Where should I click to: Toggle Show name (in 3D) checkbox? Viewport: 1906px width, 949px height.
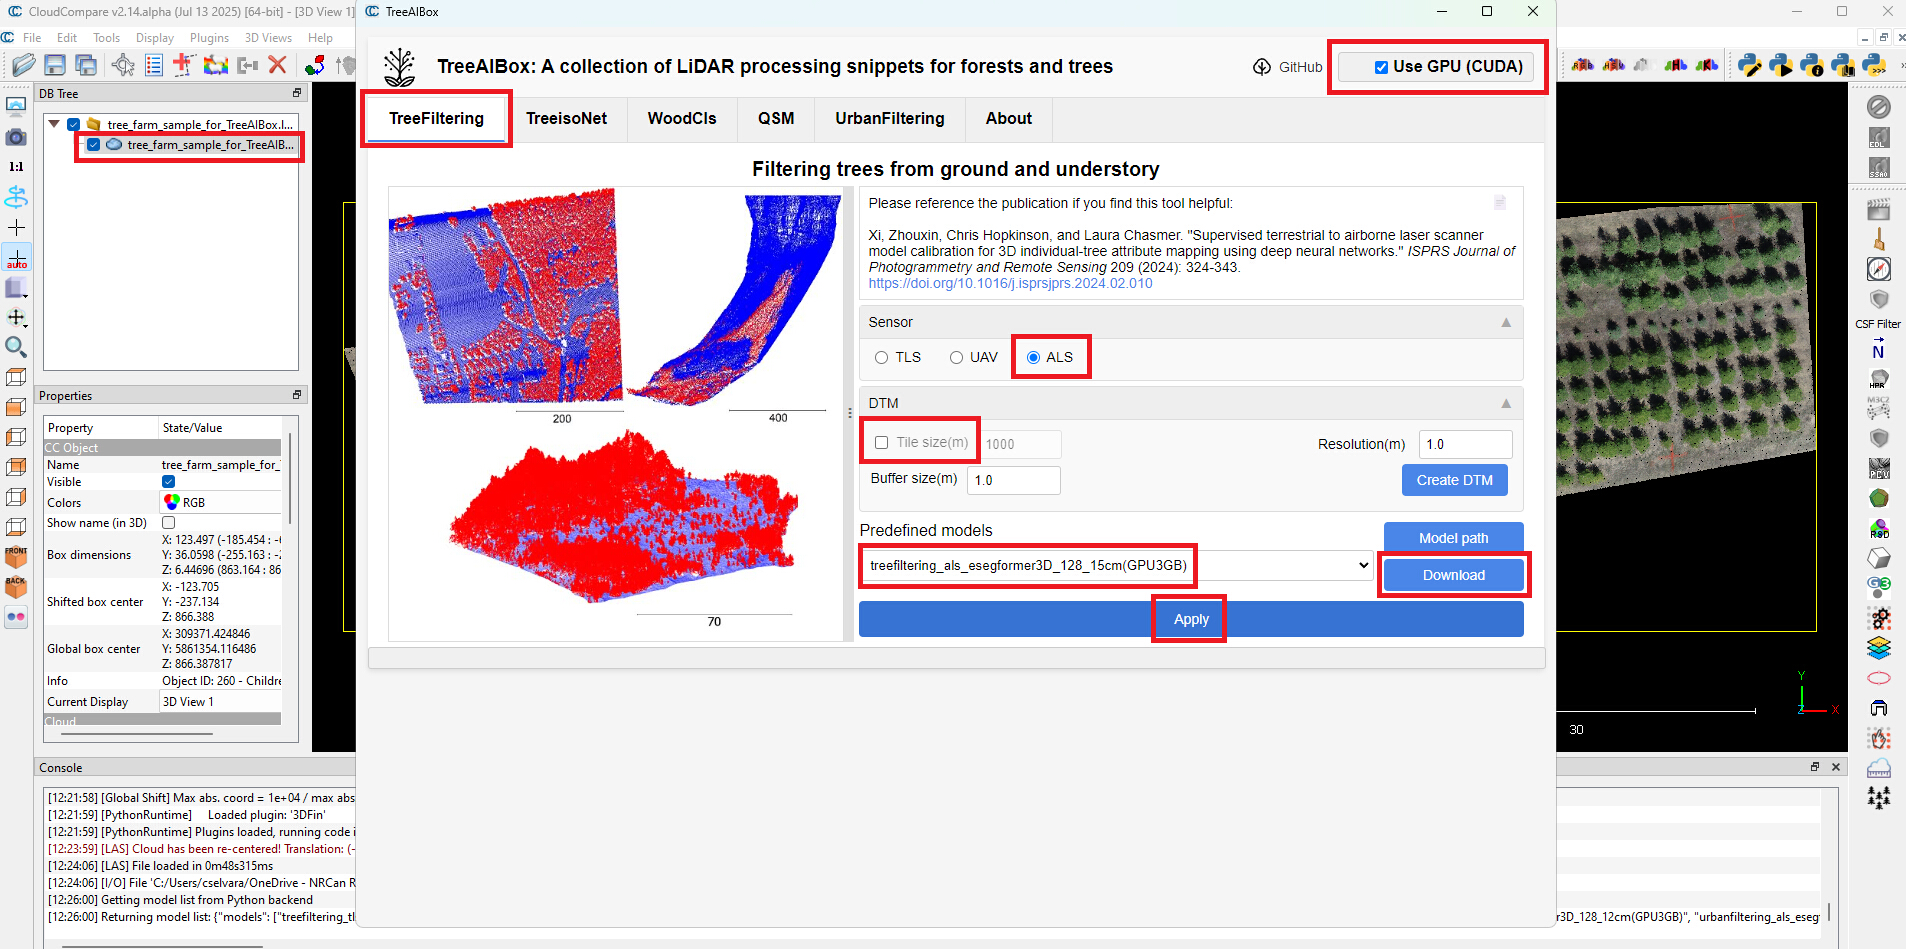pos(169,523)
